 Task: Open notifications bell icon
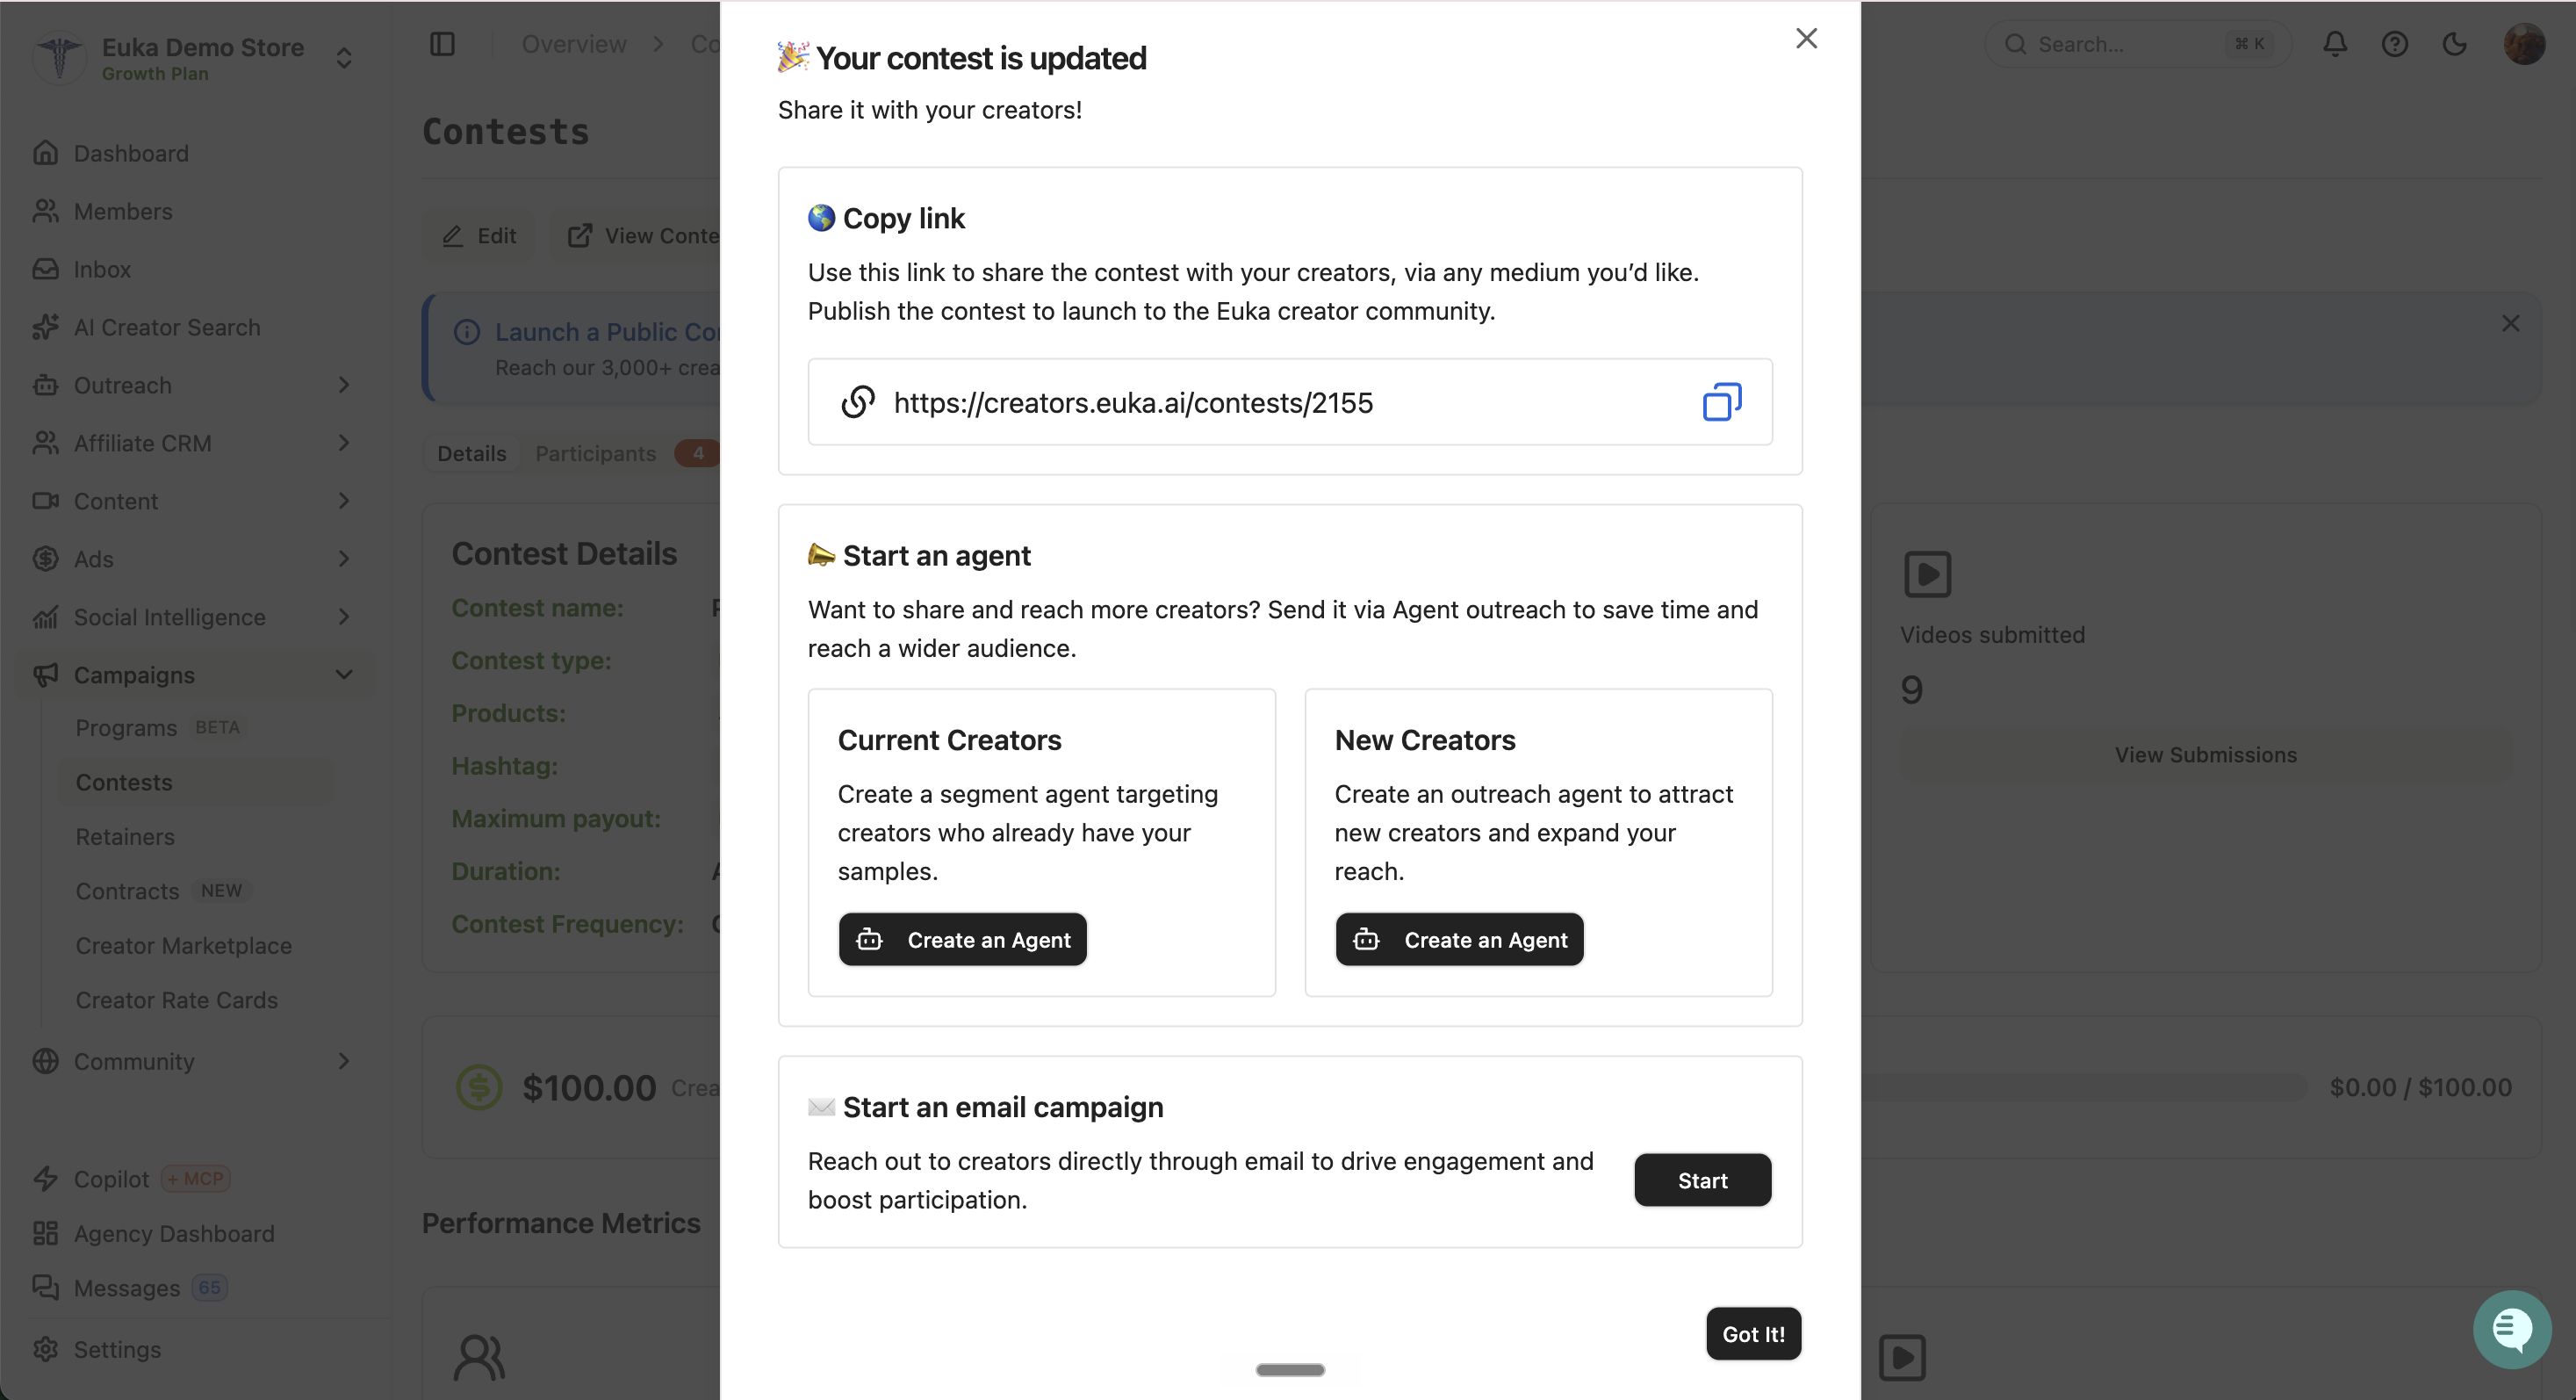coord(2335,44)
